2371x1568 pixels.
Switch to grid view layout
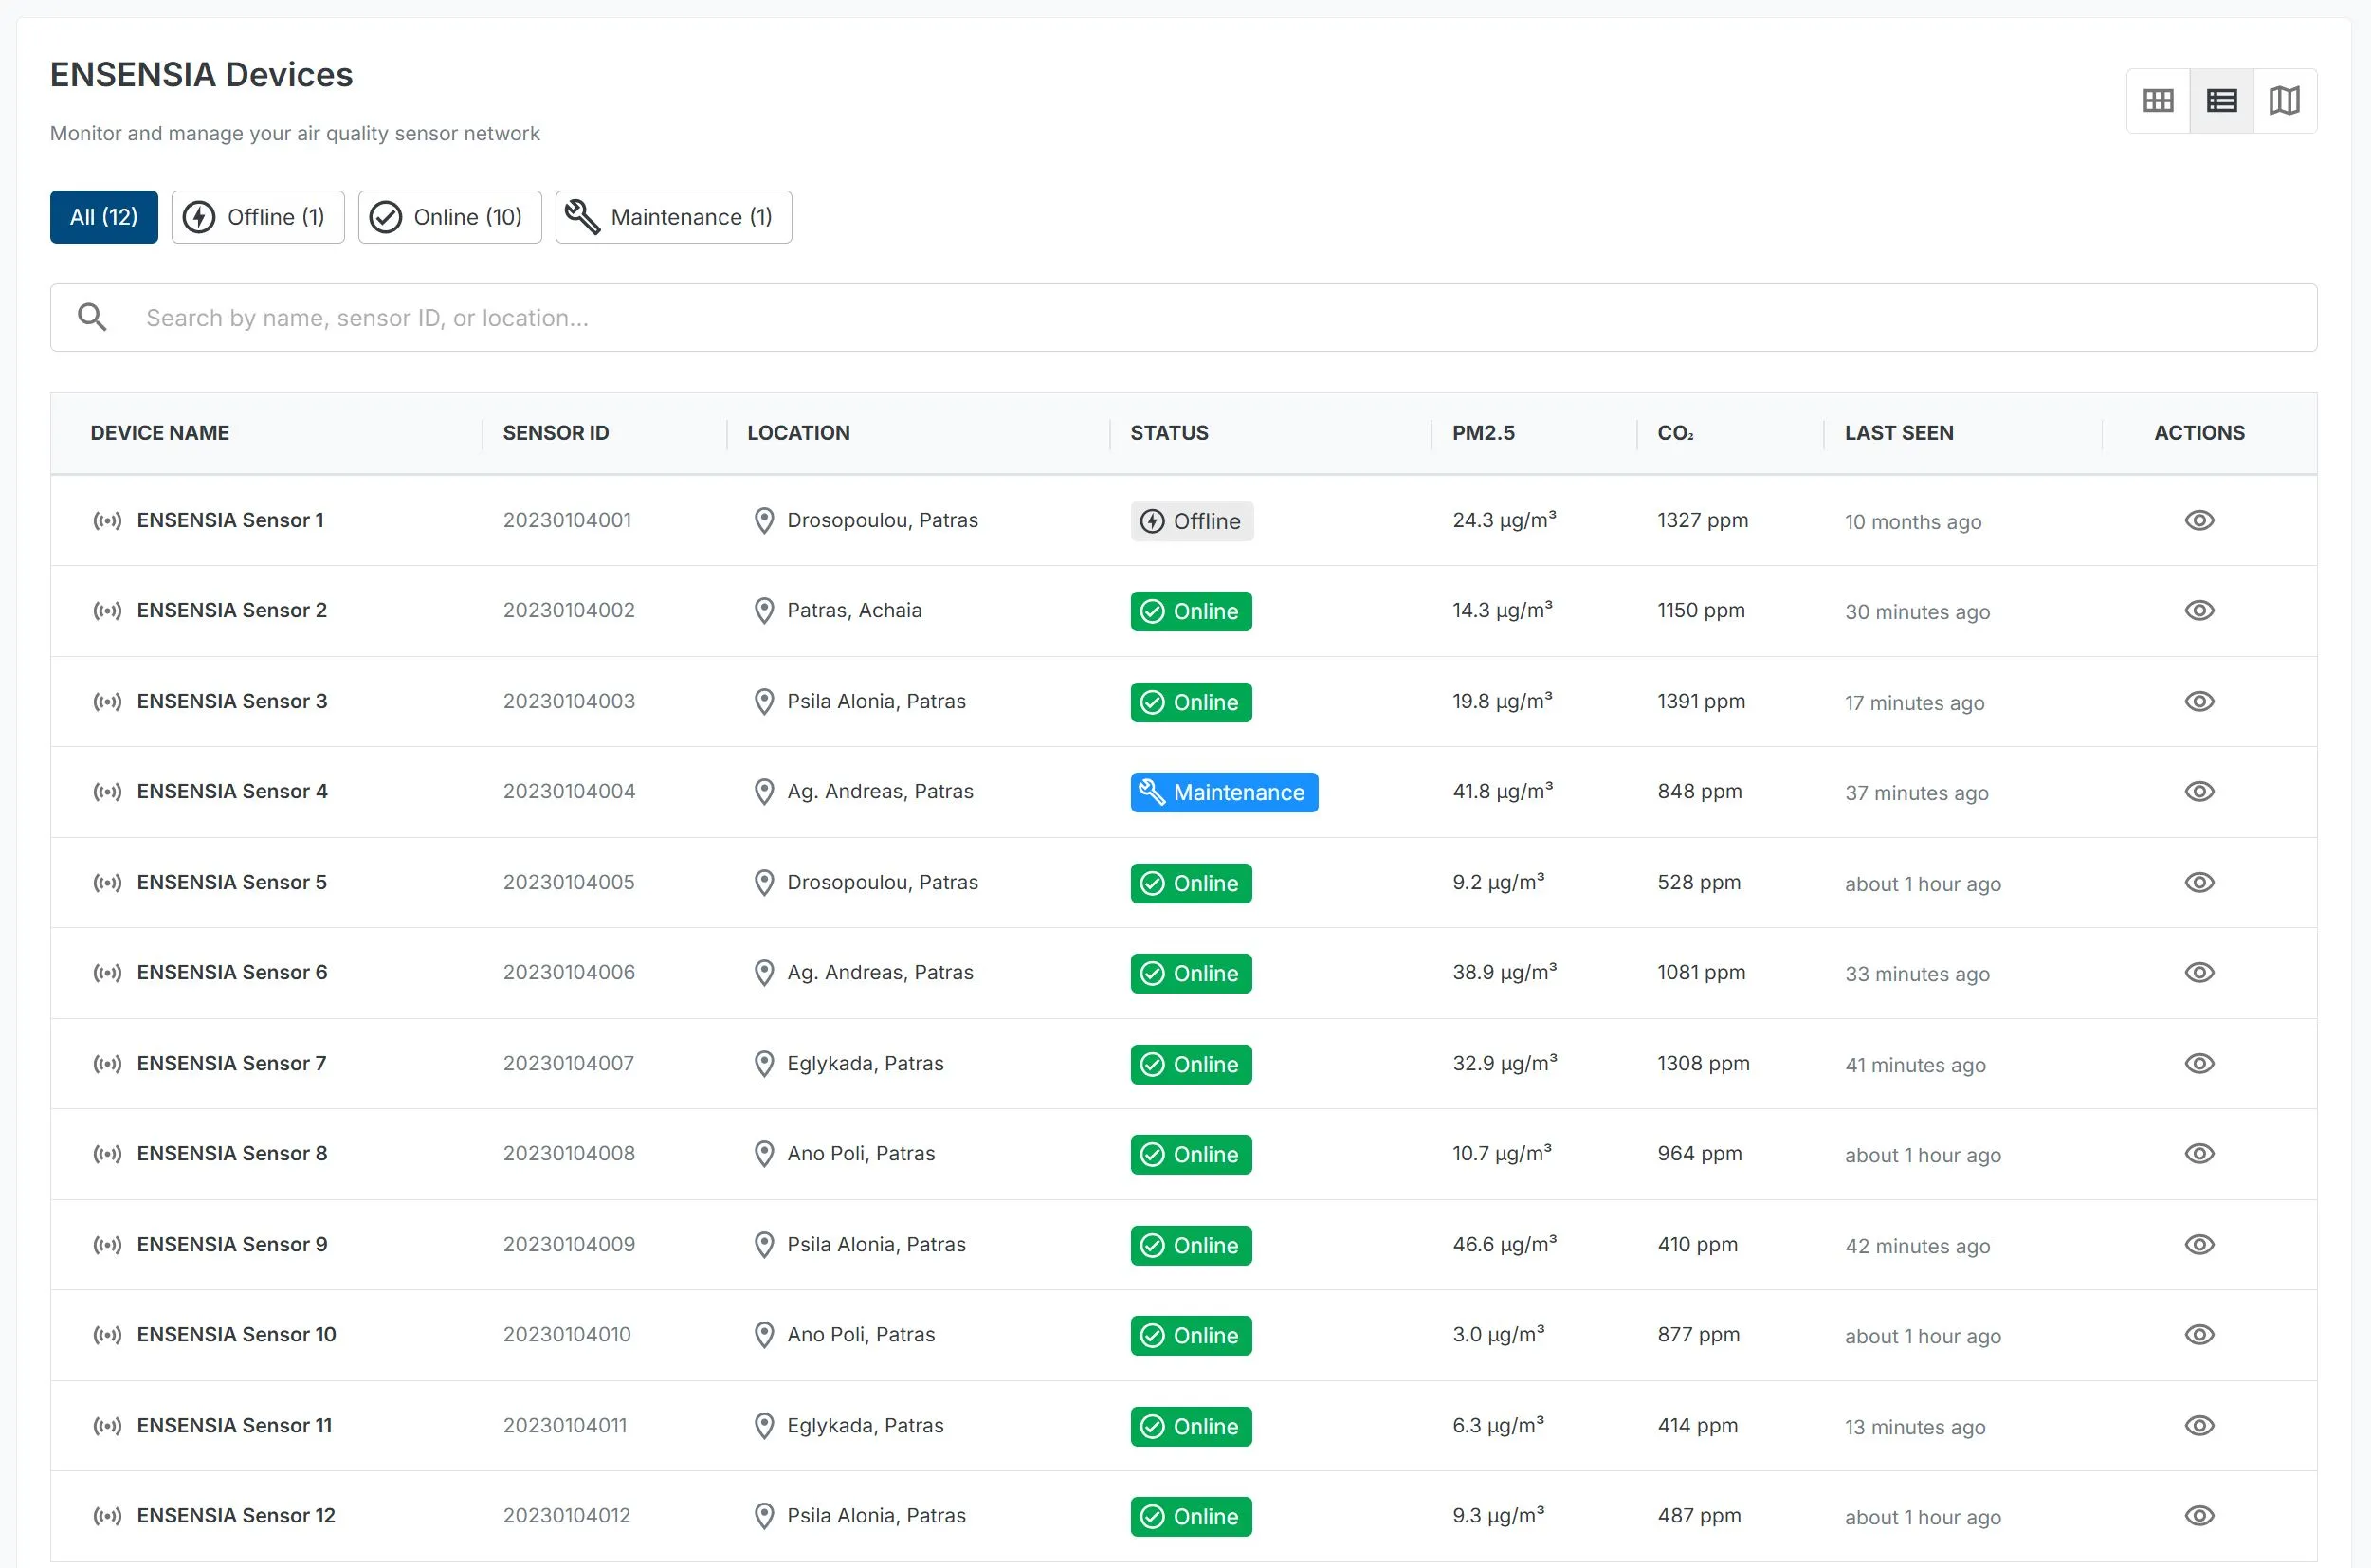coord(2158,101)
